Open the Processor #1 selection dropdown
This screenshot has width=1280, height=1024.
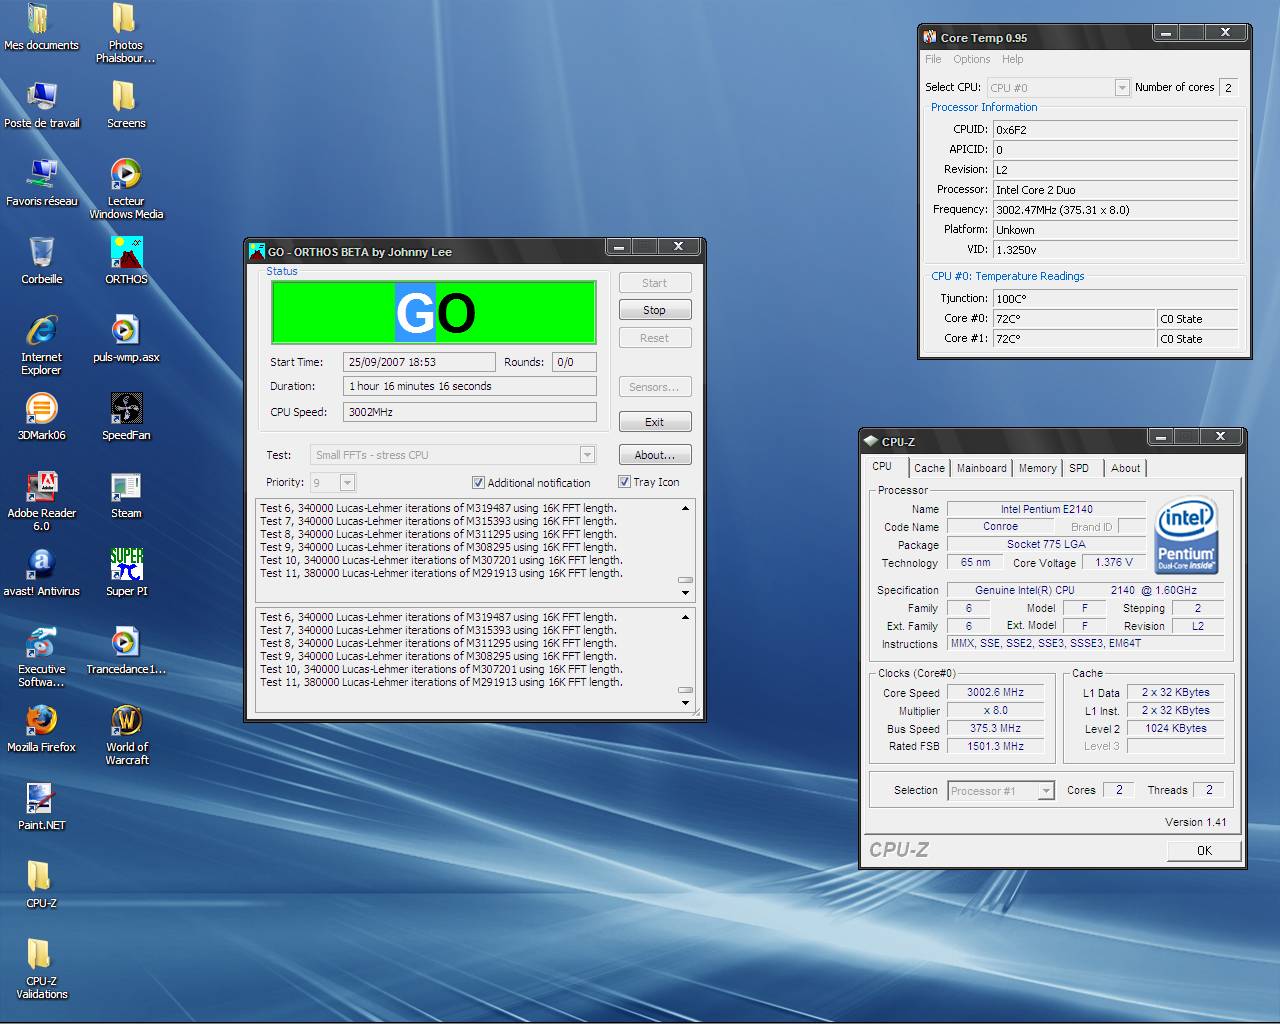1045,791
